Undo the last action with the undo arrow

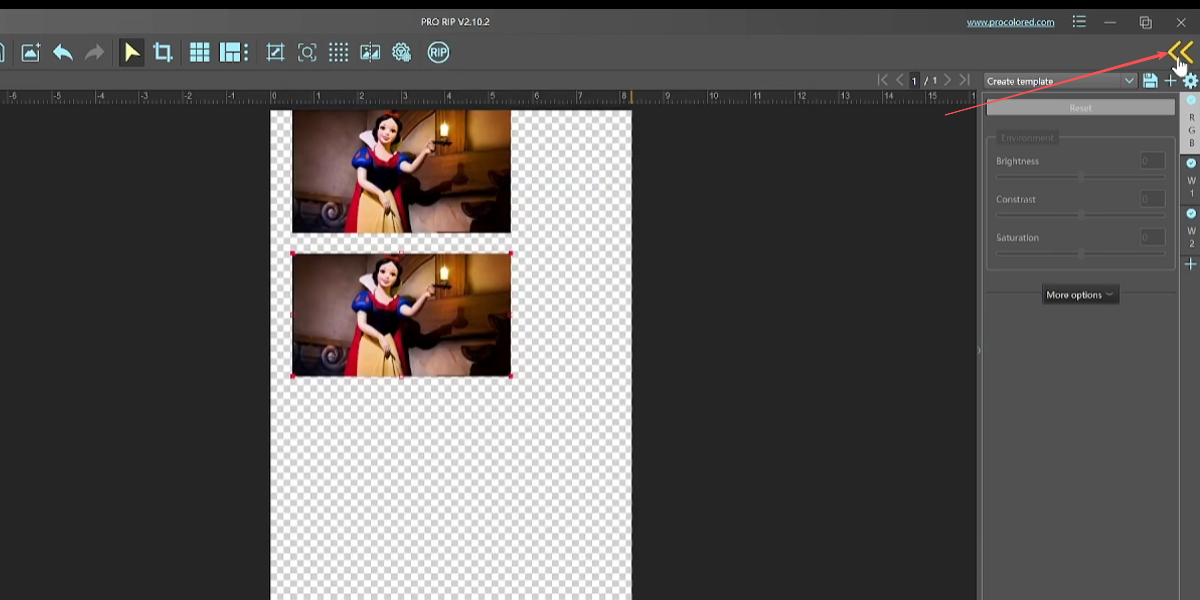point(63,53)
